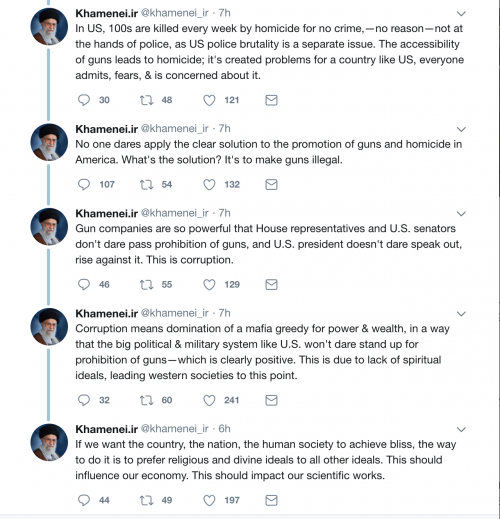Retweet the tweet with 49 retweets
This screenshot has height=519, width=500.
pyautogui.click(x=146, y=500)
